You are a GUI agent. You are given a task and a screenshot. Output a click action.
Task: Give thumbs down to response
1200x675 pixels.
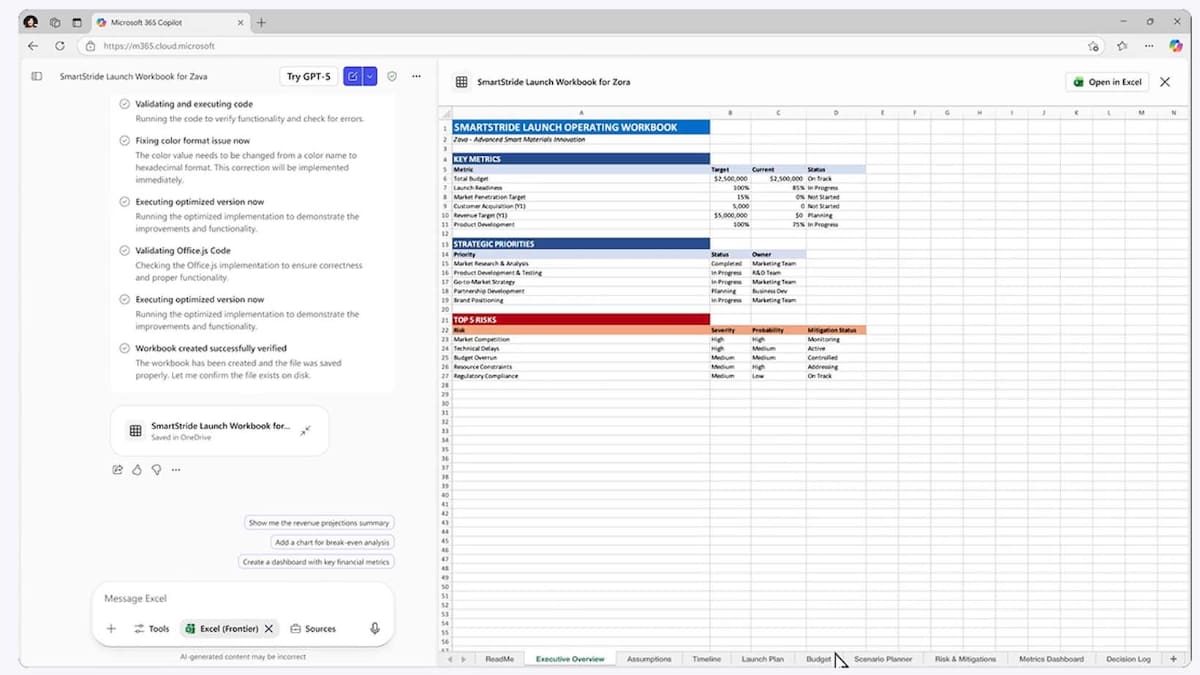[x=156, y=469]
